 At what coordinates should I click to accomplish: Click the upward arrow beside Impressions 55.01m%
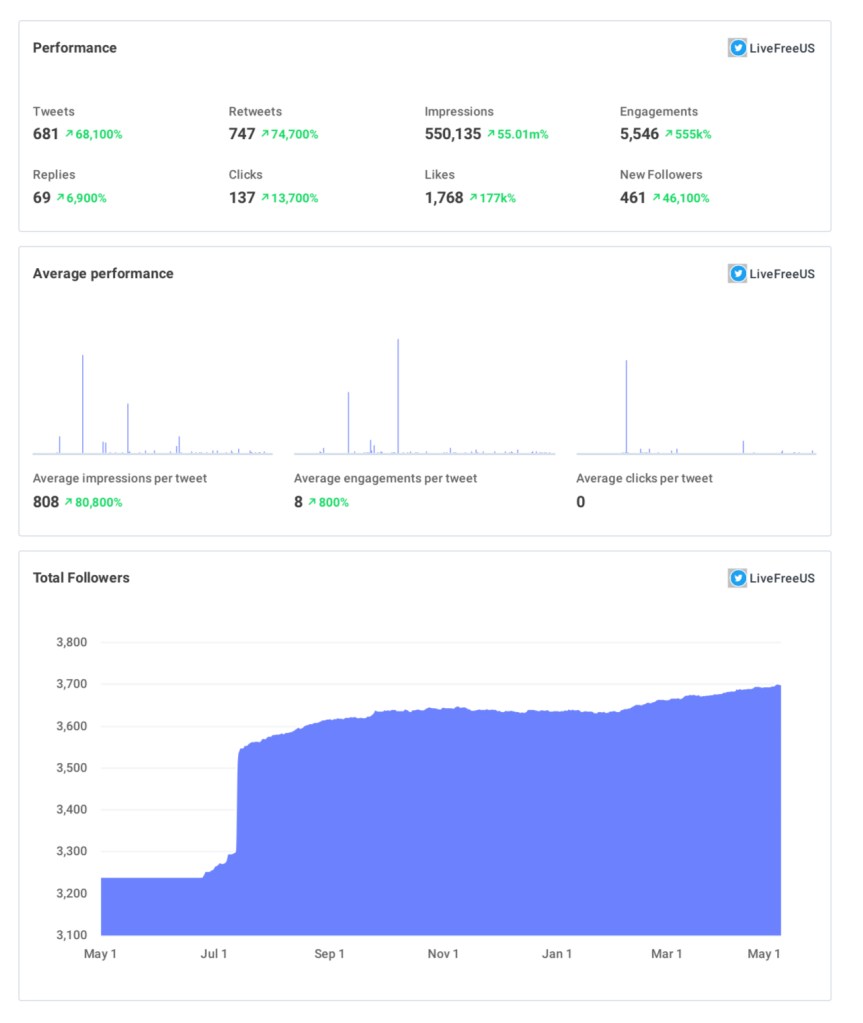tap(491, 134)
